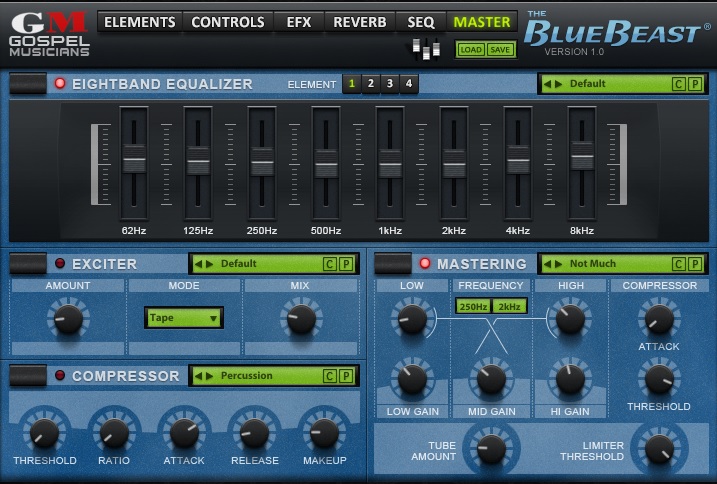
Task: Click the Blue Beast logo
Action: tap(615, 32)
